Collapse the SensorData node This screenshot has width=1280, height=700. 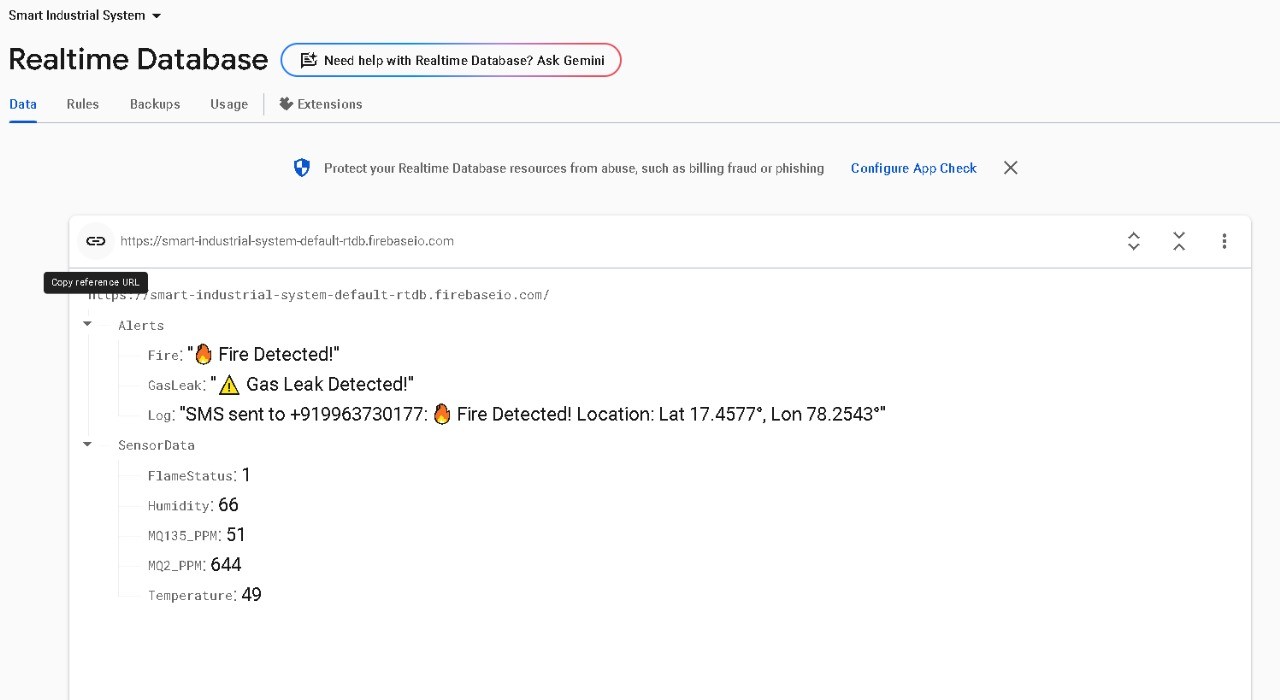pyautogui.click(x=87, y=444)
